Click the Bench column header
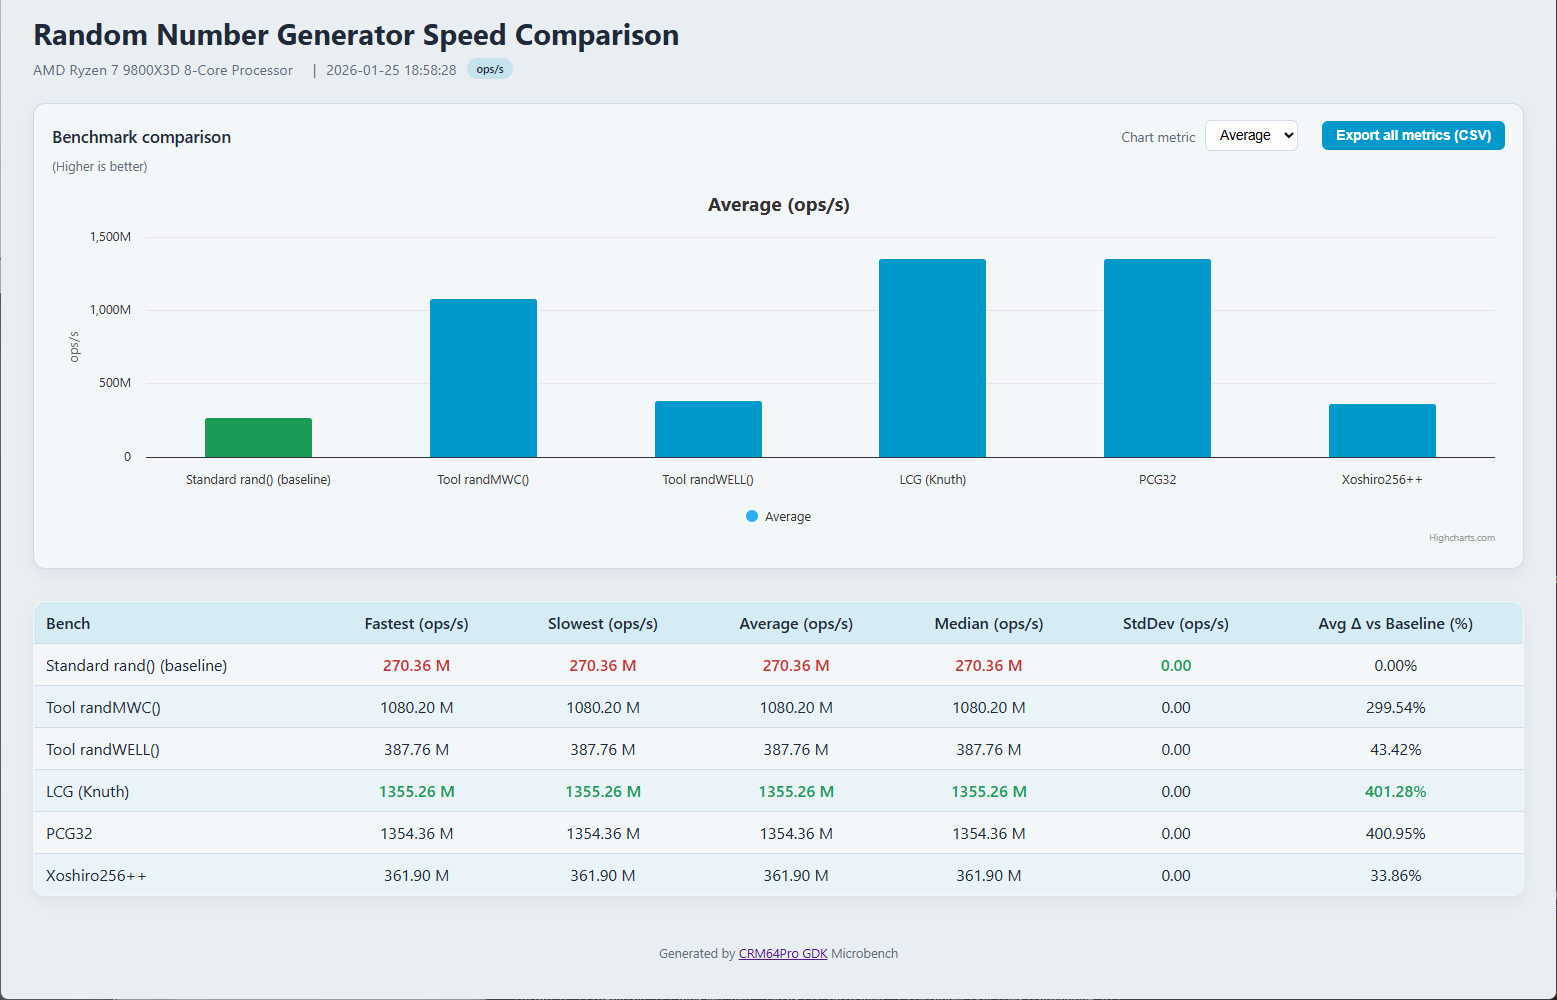Screen dimensions: 1557x1000 [x=68, y=624]
